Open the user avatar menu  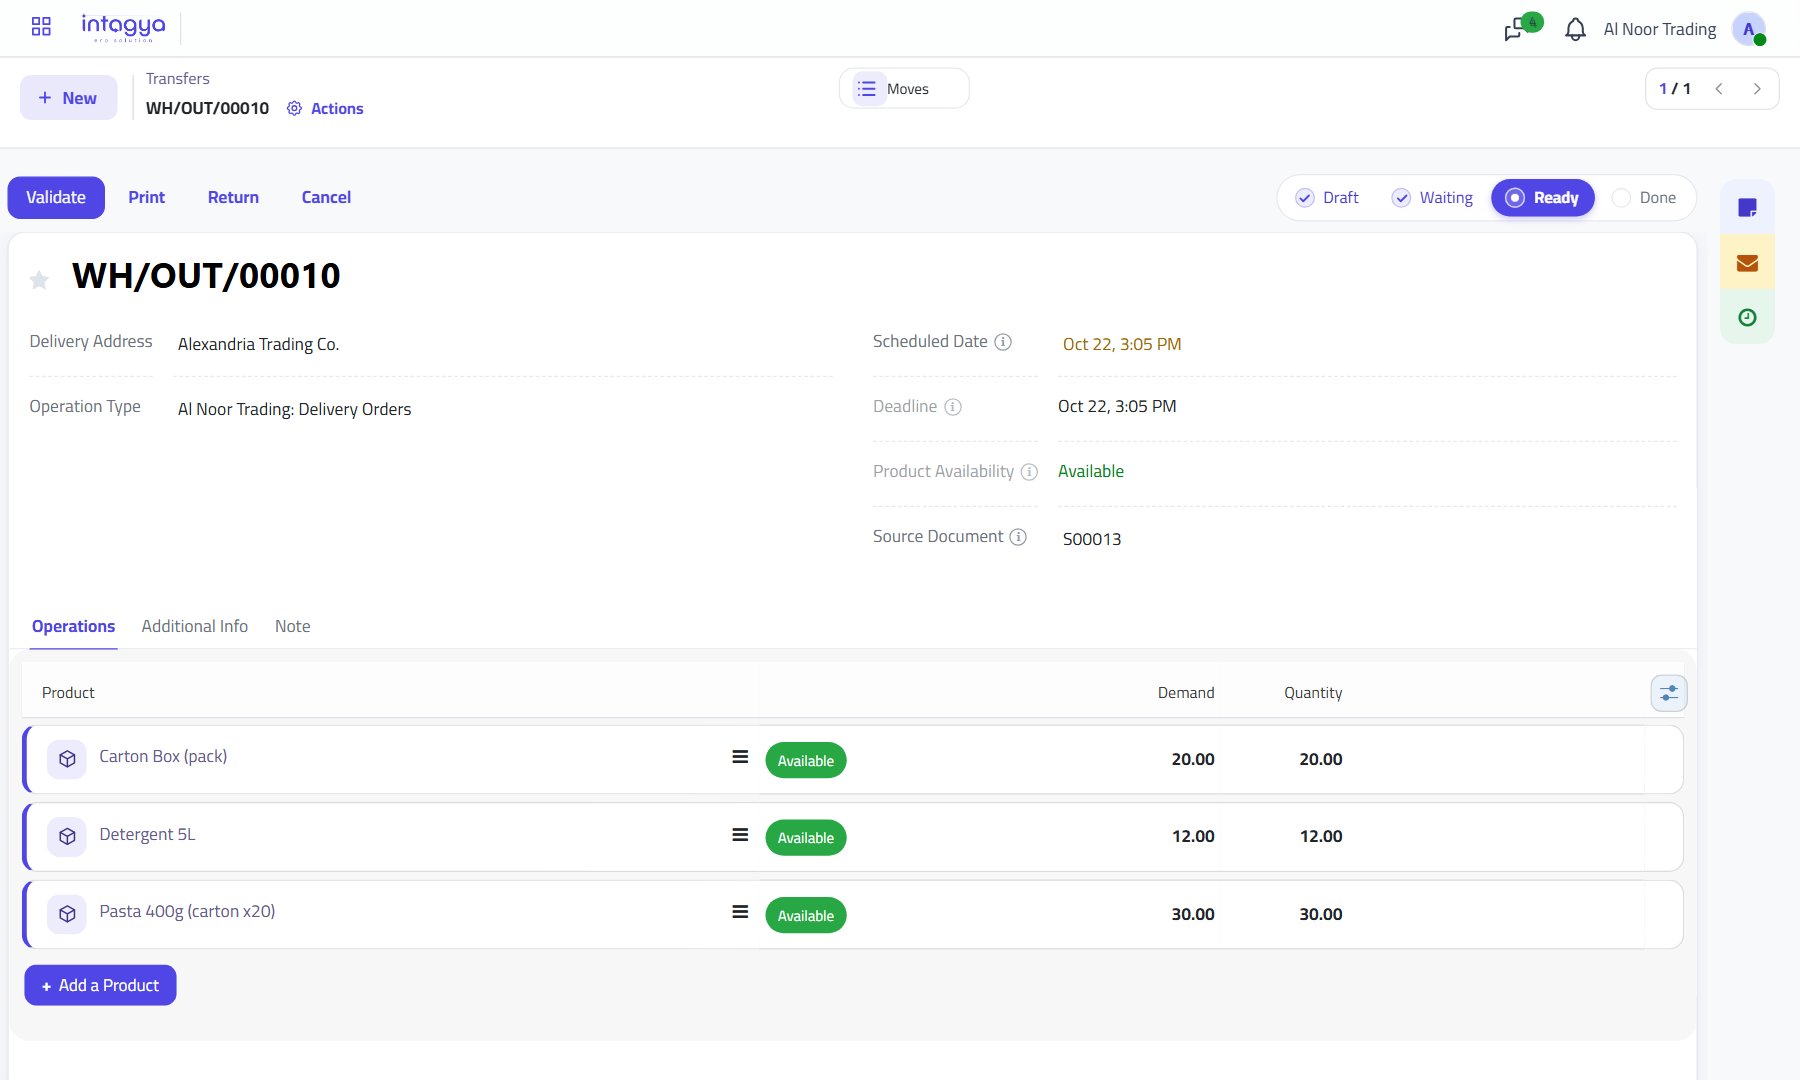coord(1749,29)
